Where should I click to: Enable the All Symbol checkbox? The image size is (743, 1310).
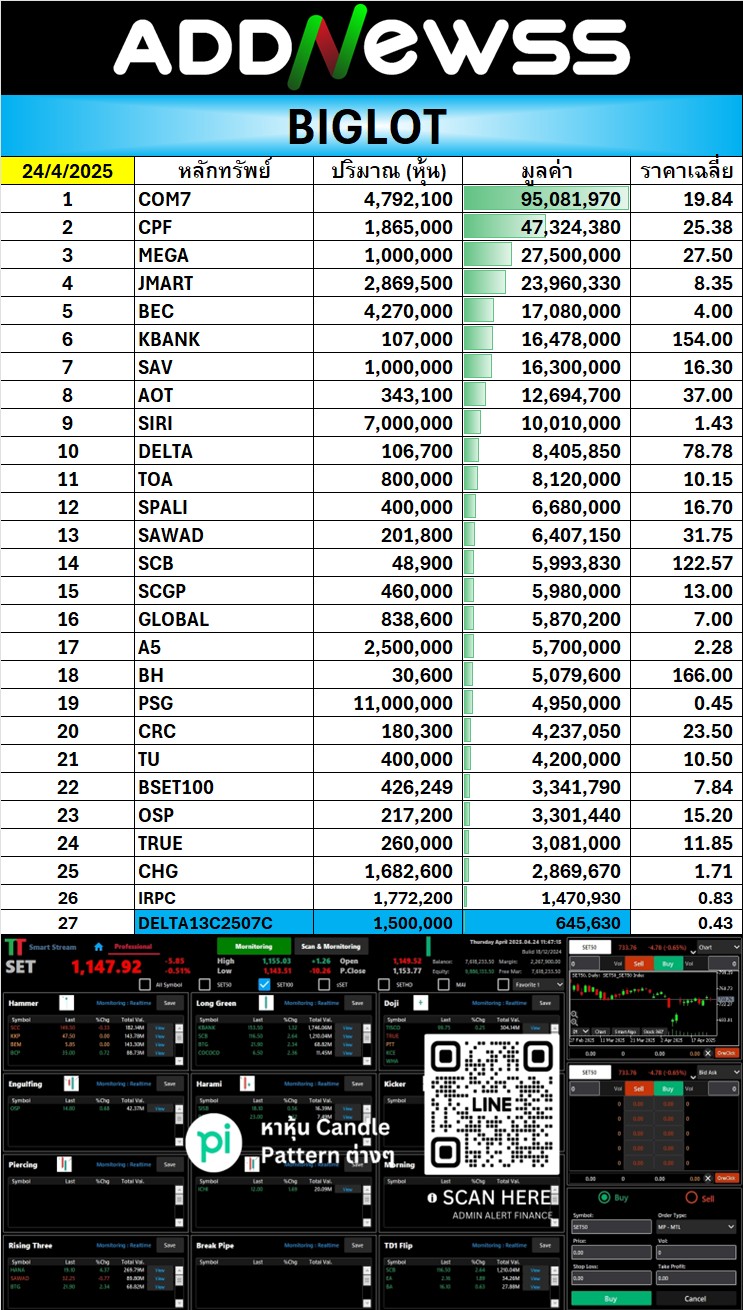click(x=144, y=984)
